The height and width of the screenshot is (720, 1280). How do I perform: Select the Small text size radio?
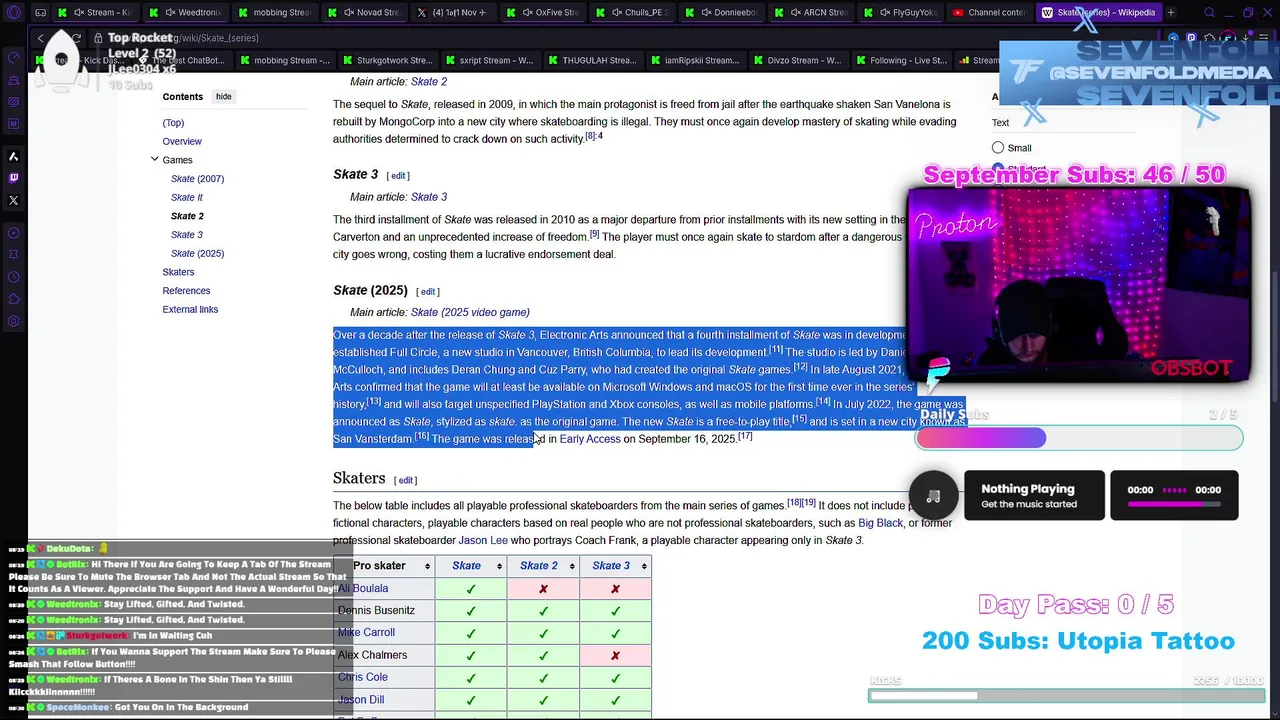coord(998,148)
